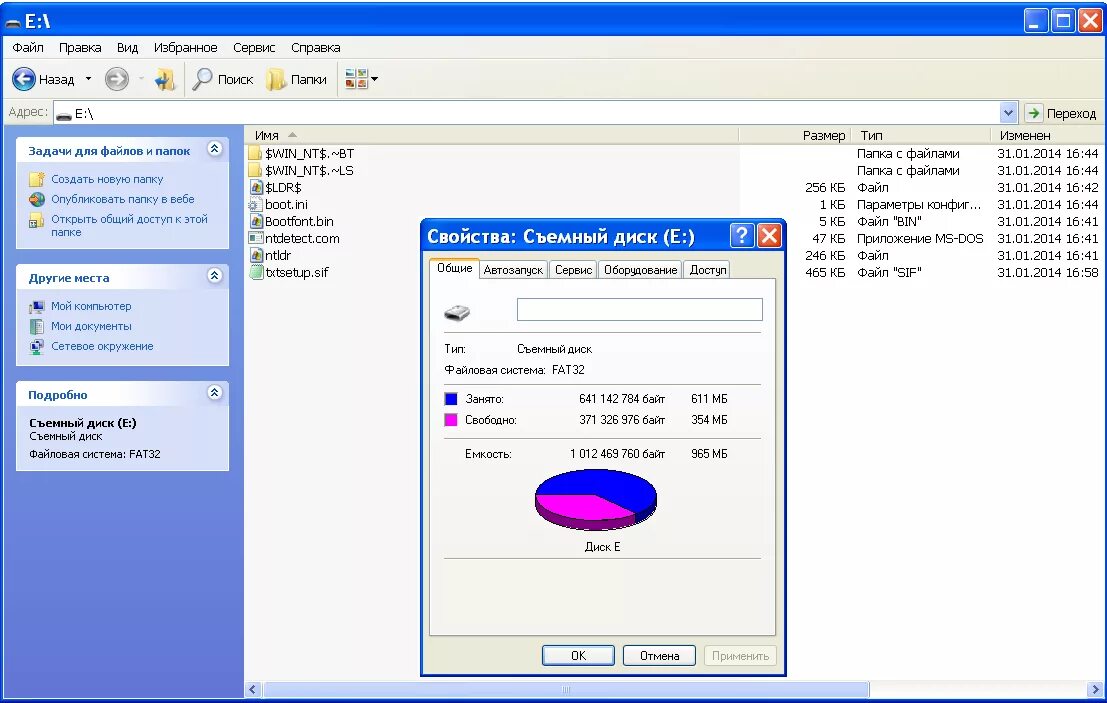The image size is (1107, 703).
Task: Click the new folder icon in tasks
Action: click(37, 179)
